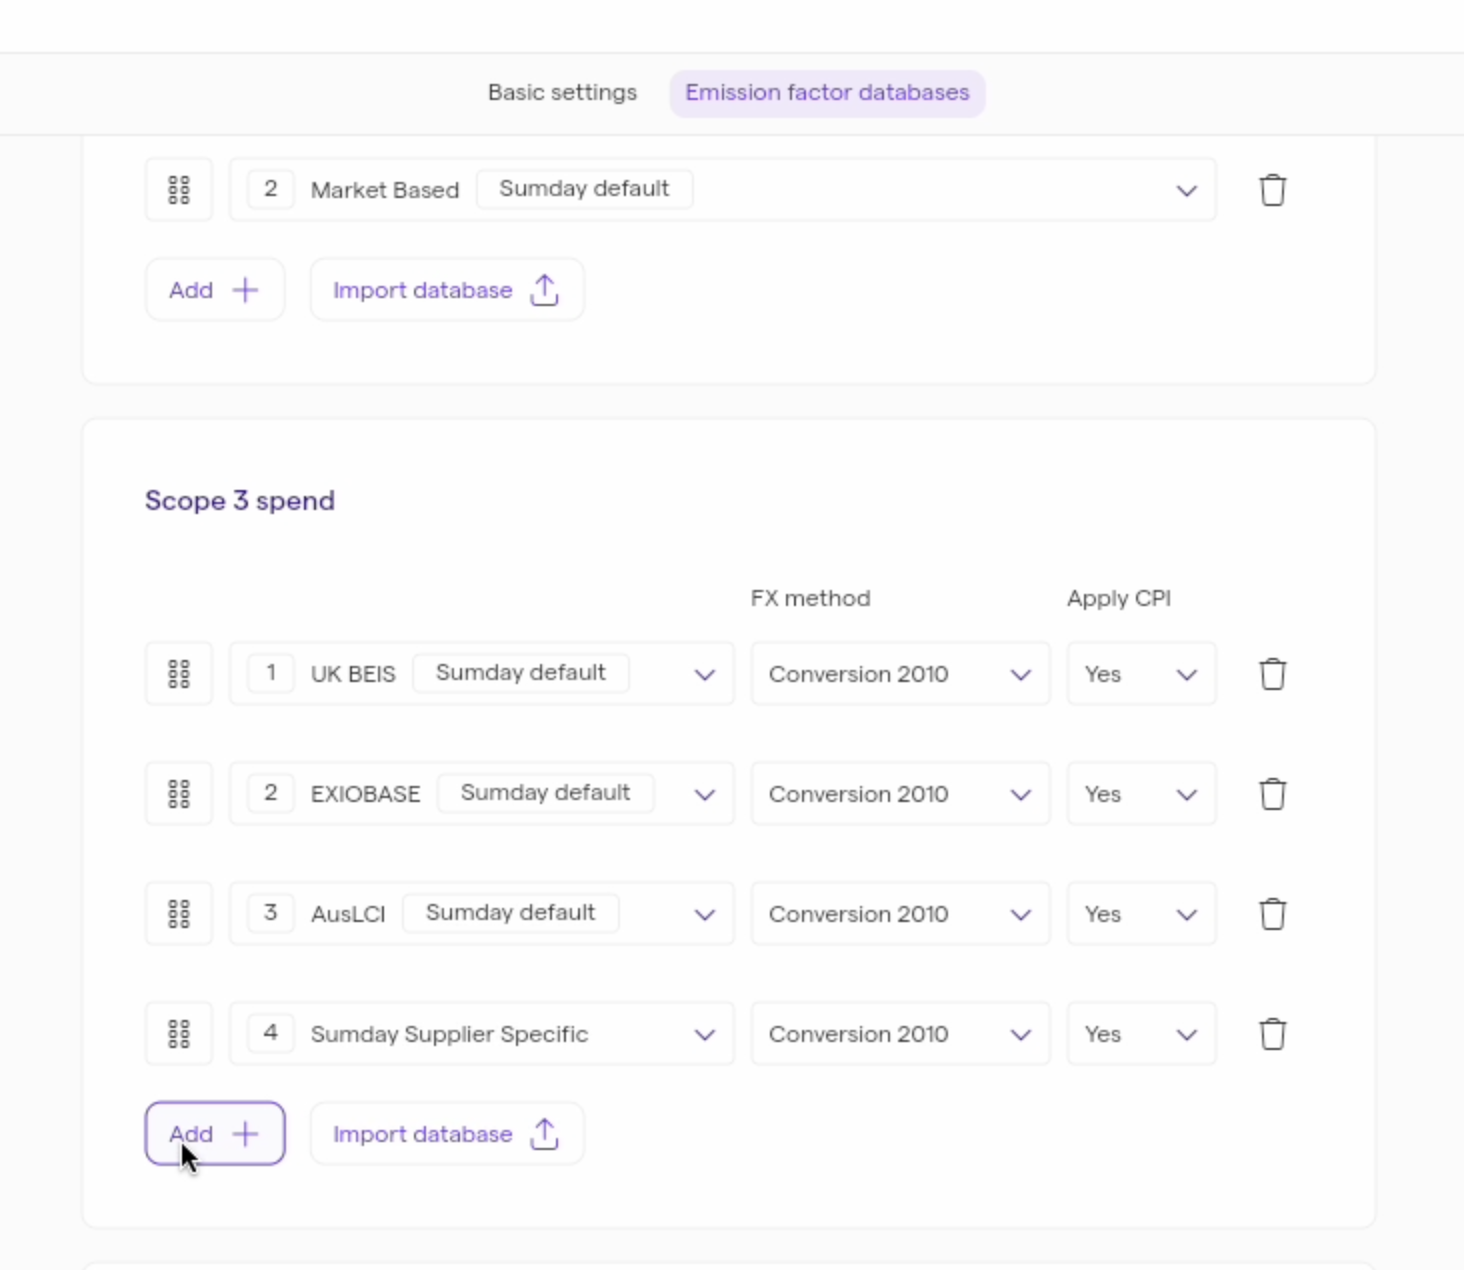
Task: Change Apply CPI for EXIOBASE row
Action: (x=1141, y=794)
